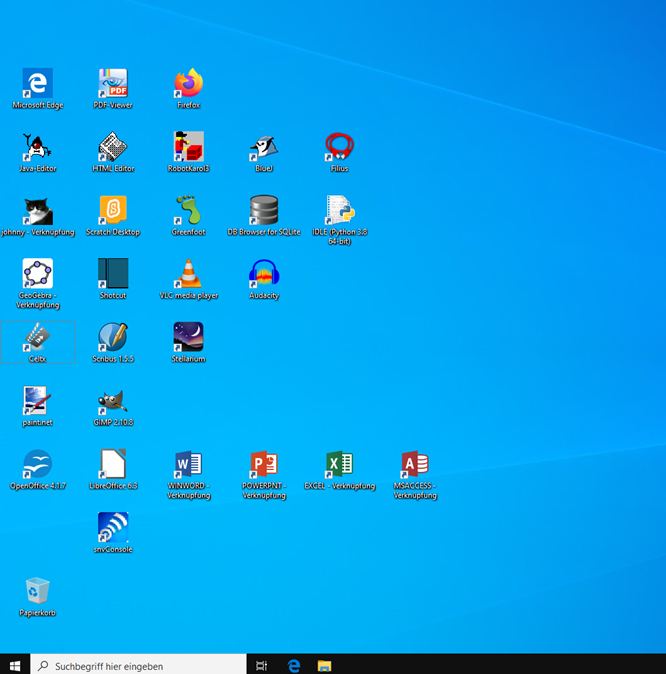This screenshot has width=666, height=674.
Task: Click the HTML Editor icon
Action: point(113,147)
